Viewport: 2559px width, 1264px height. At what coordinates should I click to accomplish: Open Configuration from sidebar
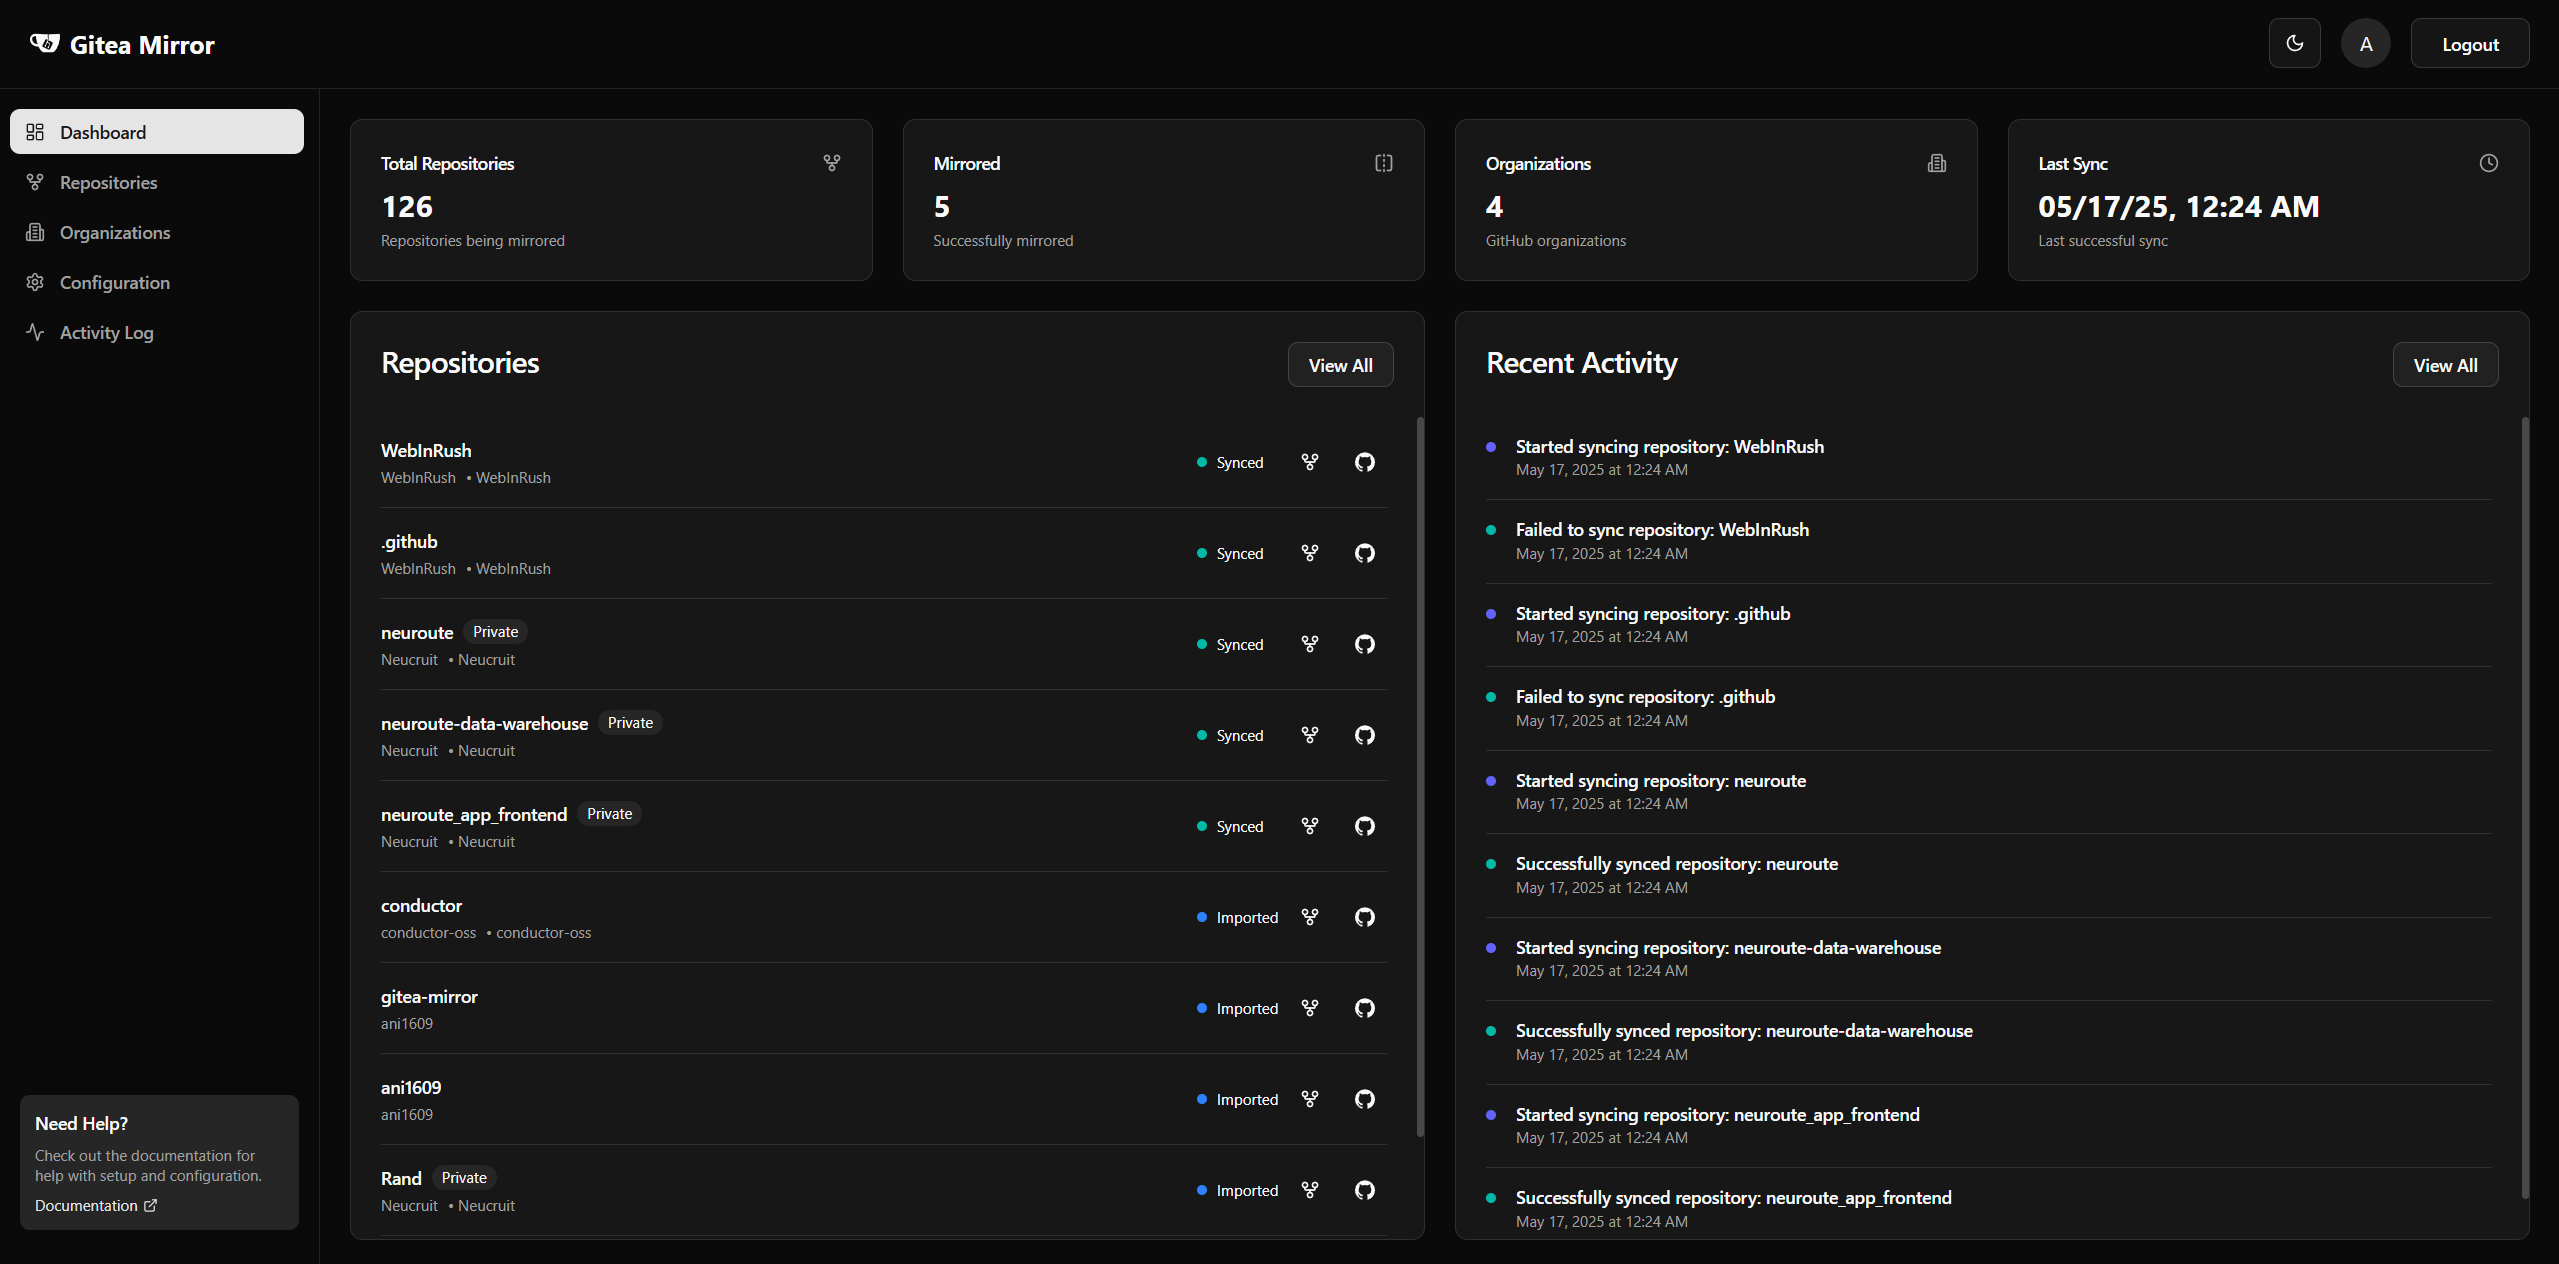tap(114, 283)
